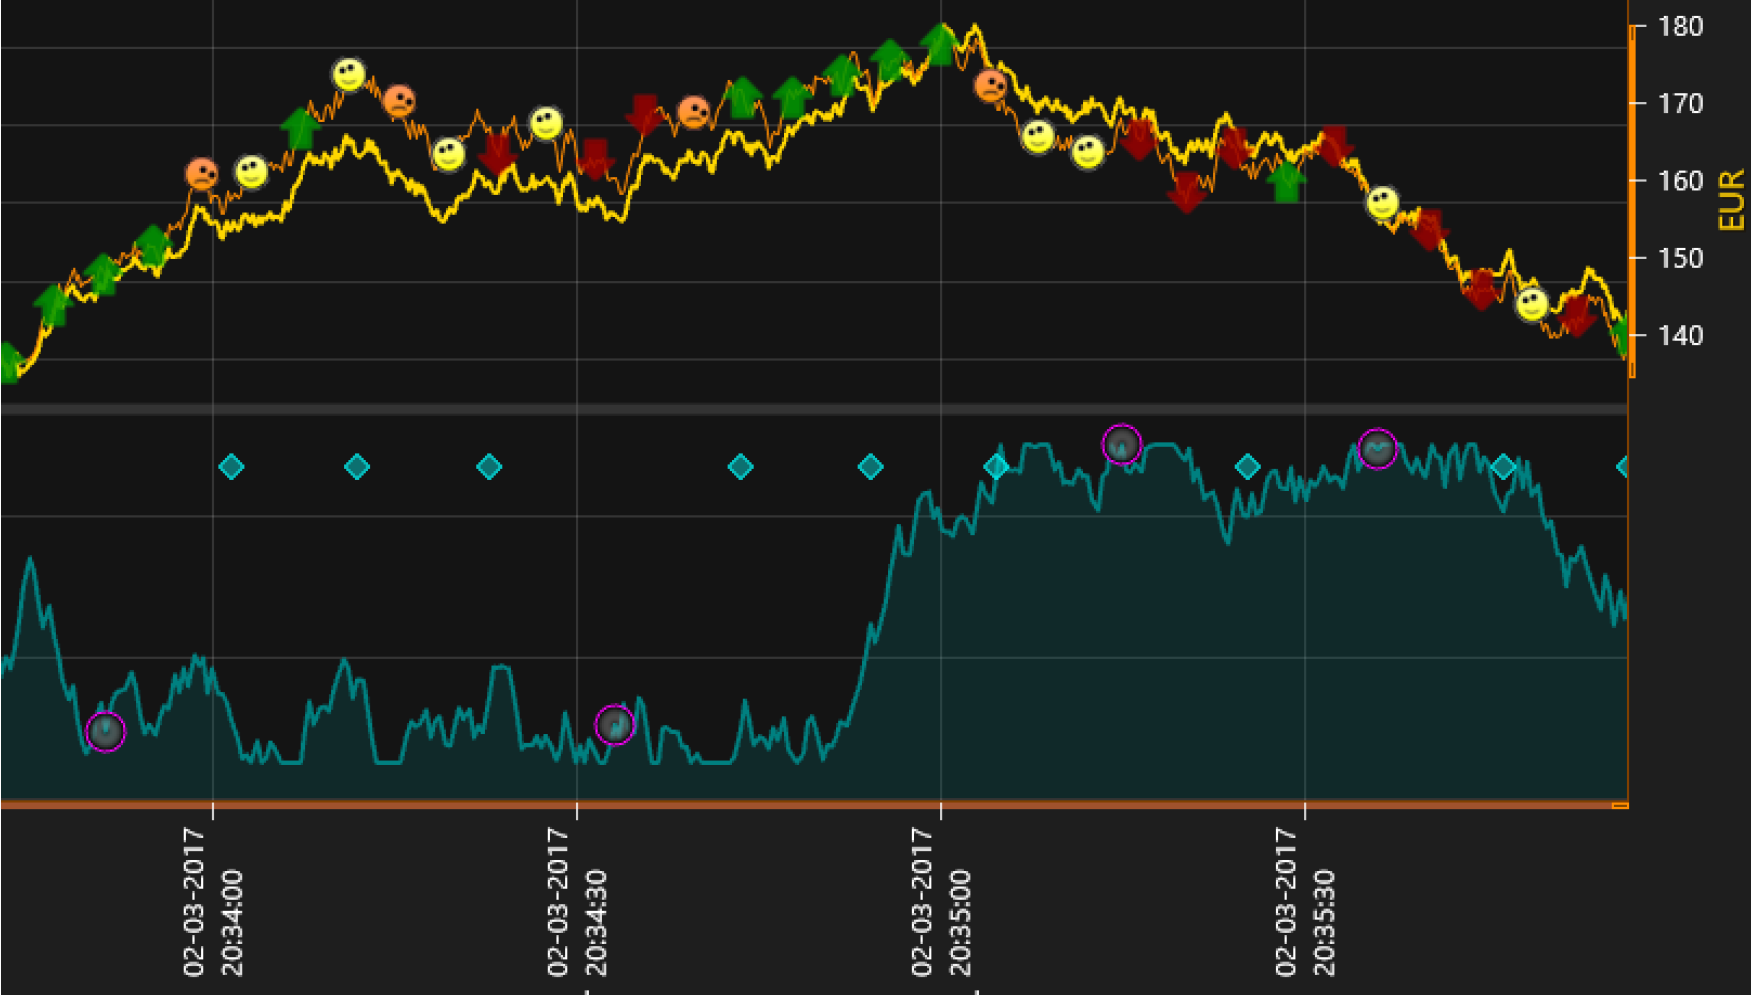Click the red down-arrow just after the 20:34:30 line
The width and height of the screenshot is (1752, 997).
pyautogui.click(x=595, y=159)
